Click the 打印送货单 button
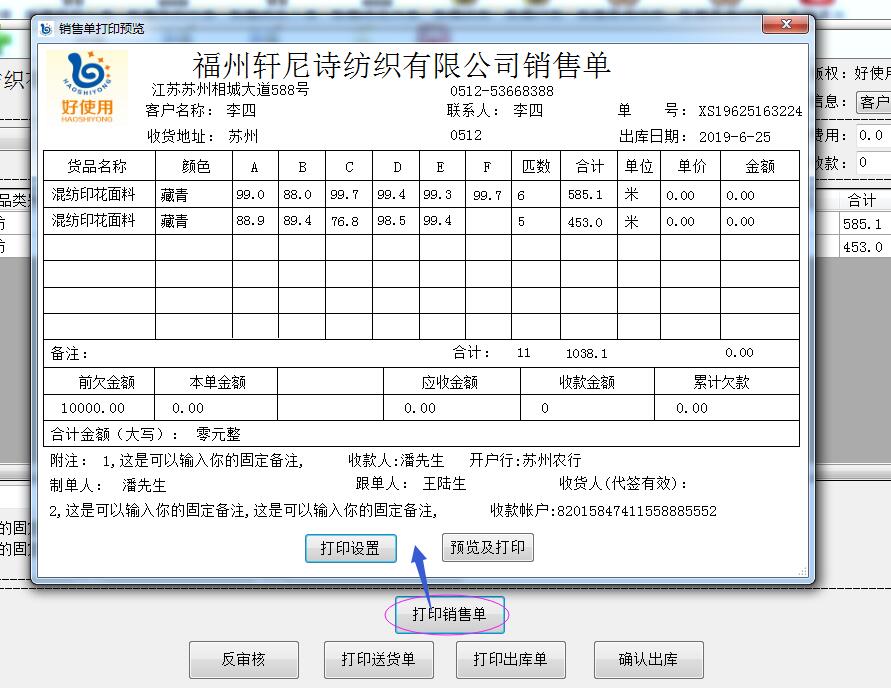The height and width of the screenshot is (688, 891). tap(378, 660)
